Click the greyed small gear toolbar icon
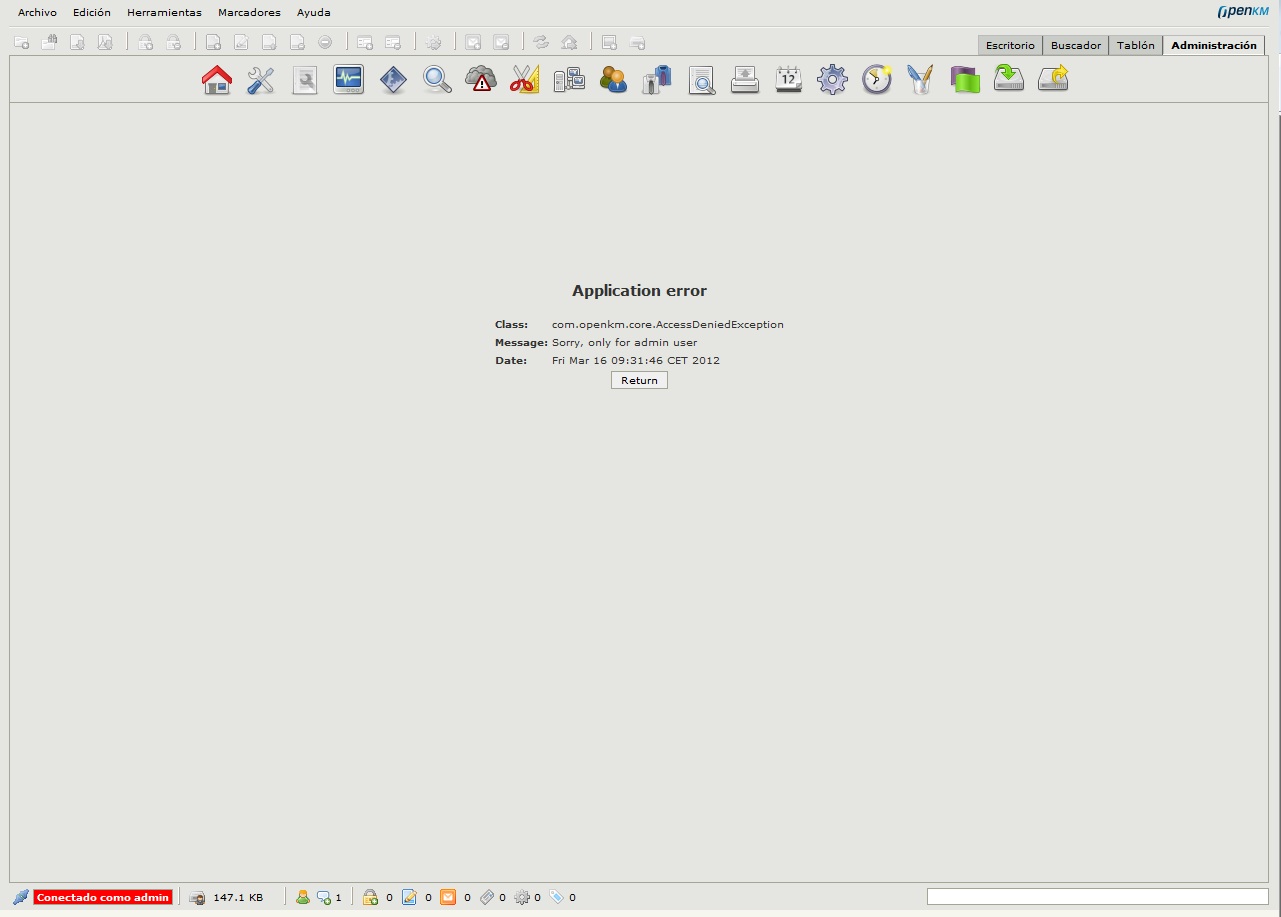This screenshot has height=917, width=1281. [x=433, y=42]
